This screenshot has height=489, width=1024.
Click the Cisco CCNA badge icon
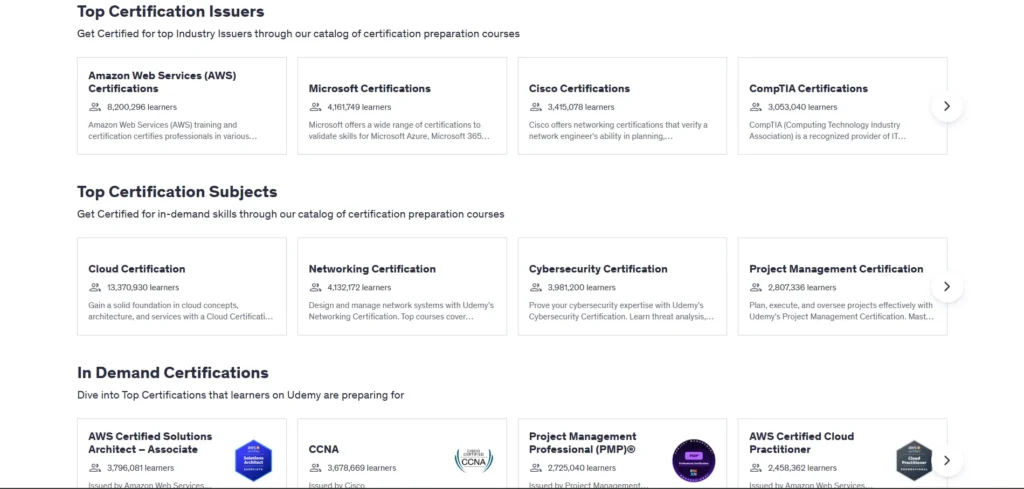point(474,459)
